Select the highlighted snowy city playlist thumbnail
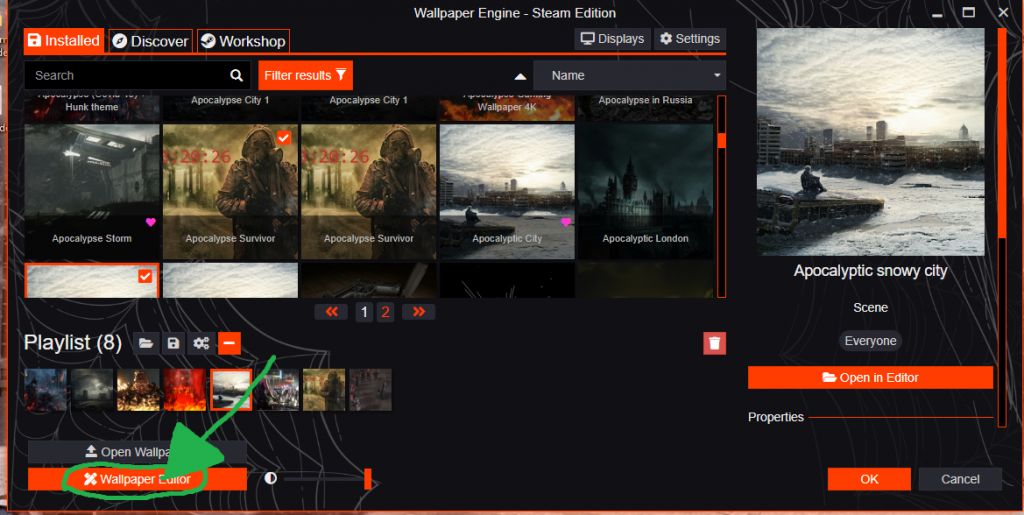This screenshot has height=515, width=1024. coord(231,390)
